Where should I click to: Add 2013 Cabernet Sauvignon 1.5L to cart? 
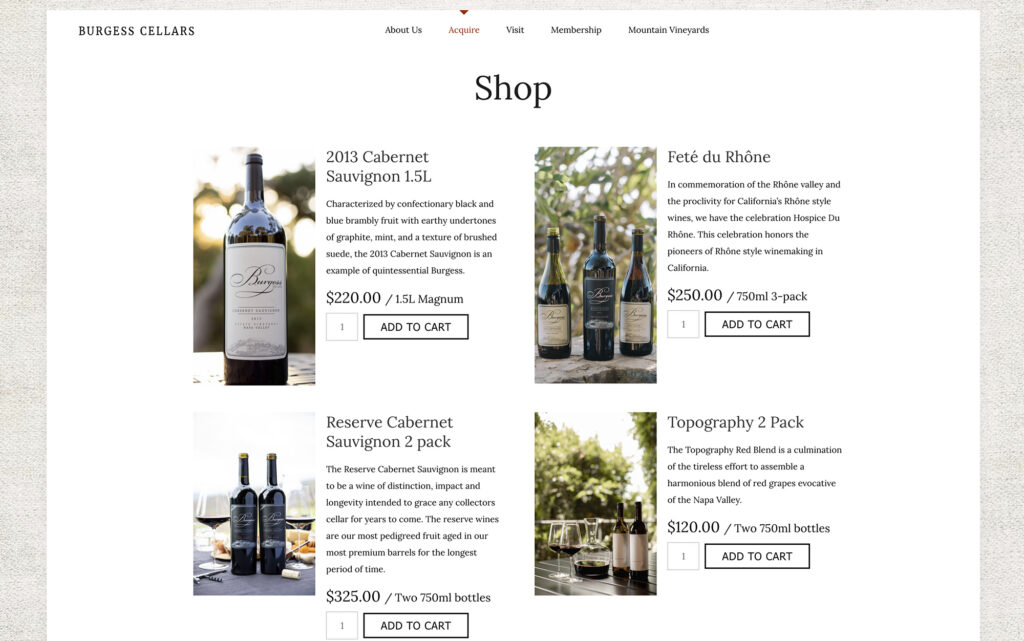click(415, 327)
